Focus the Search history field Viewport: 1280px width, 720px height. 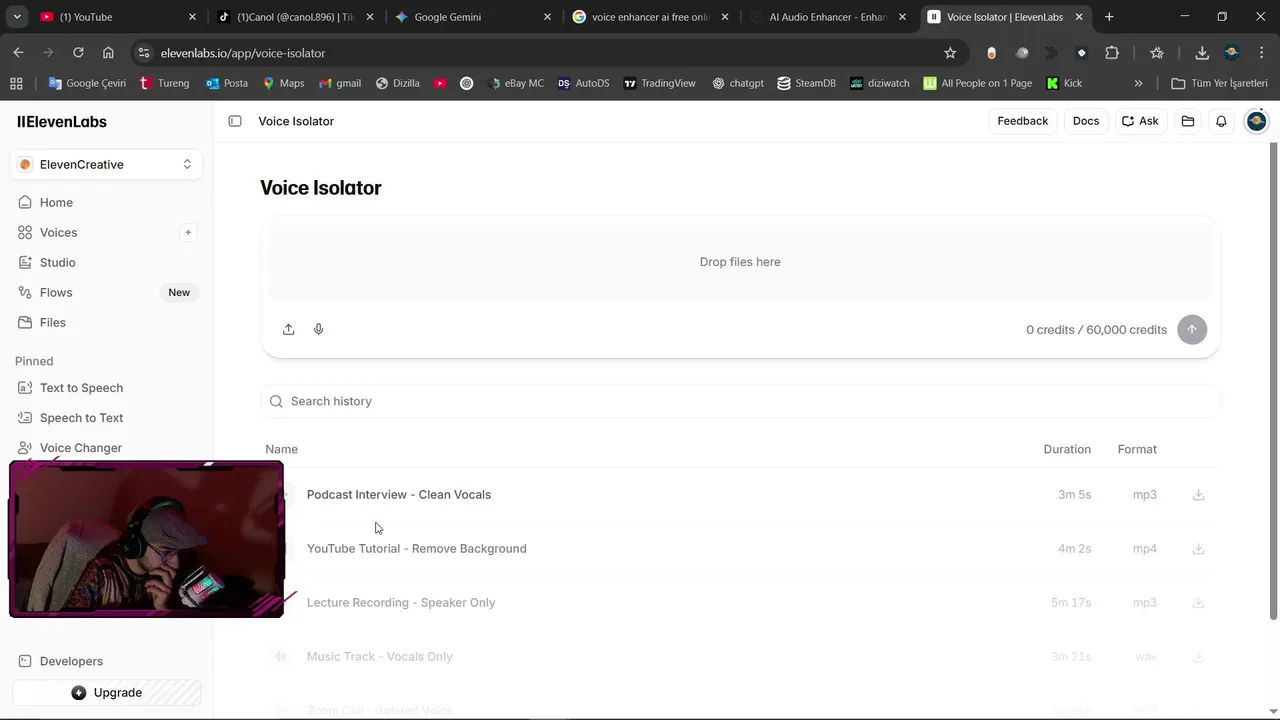pos(740,401)
